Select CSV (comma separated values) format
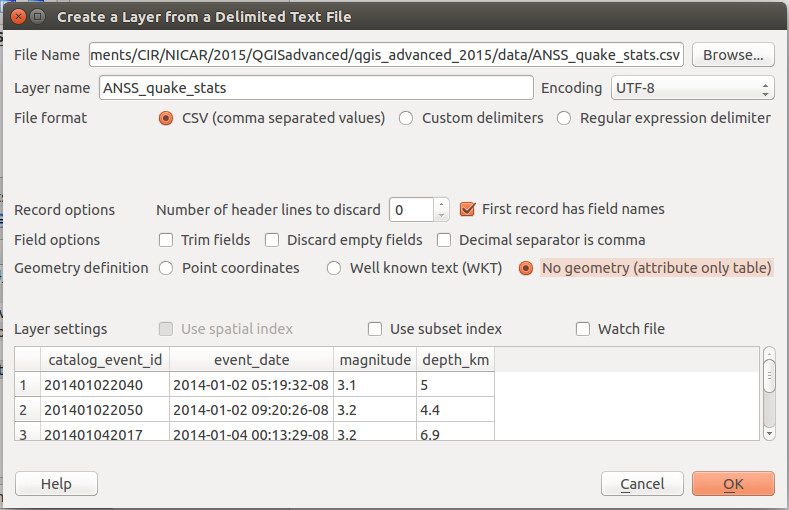 166,118
